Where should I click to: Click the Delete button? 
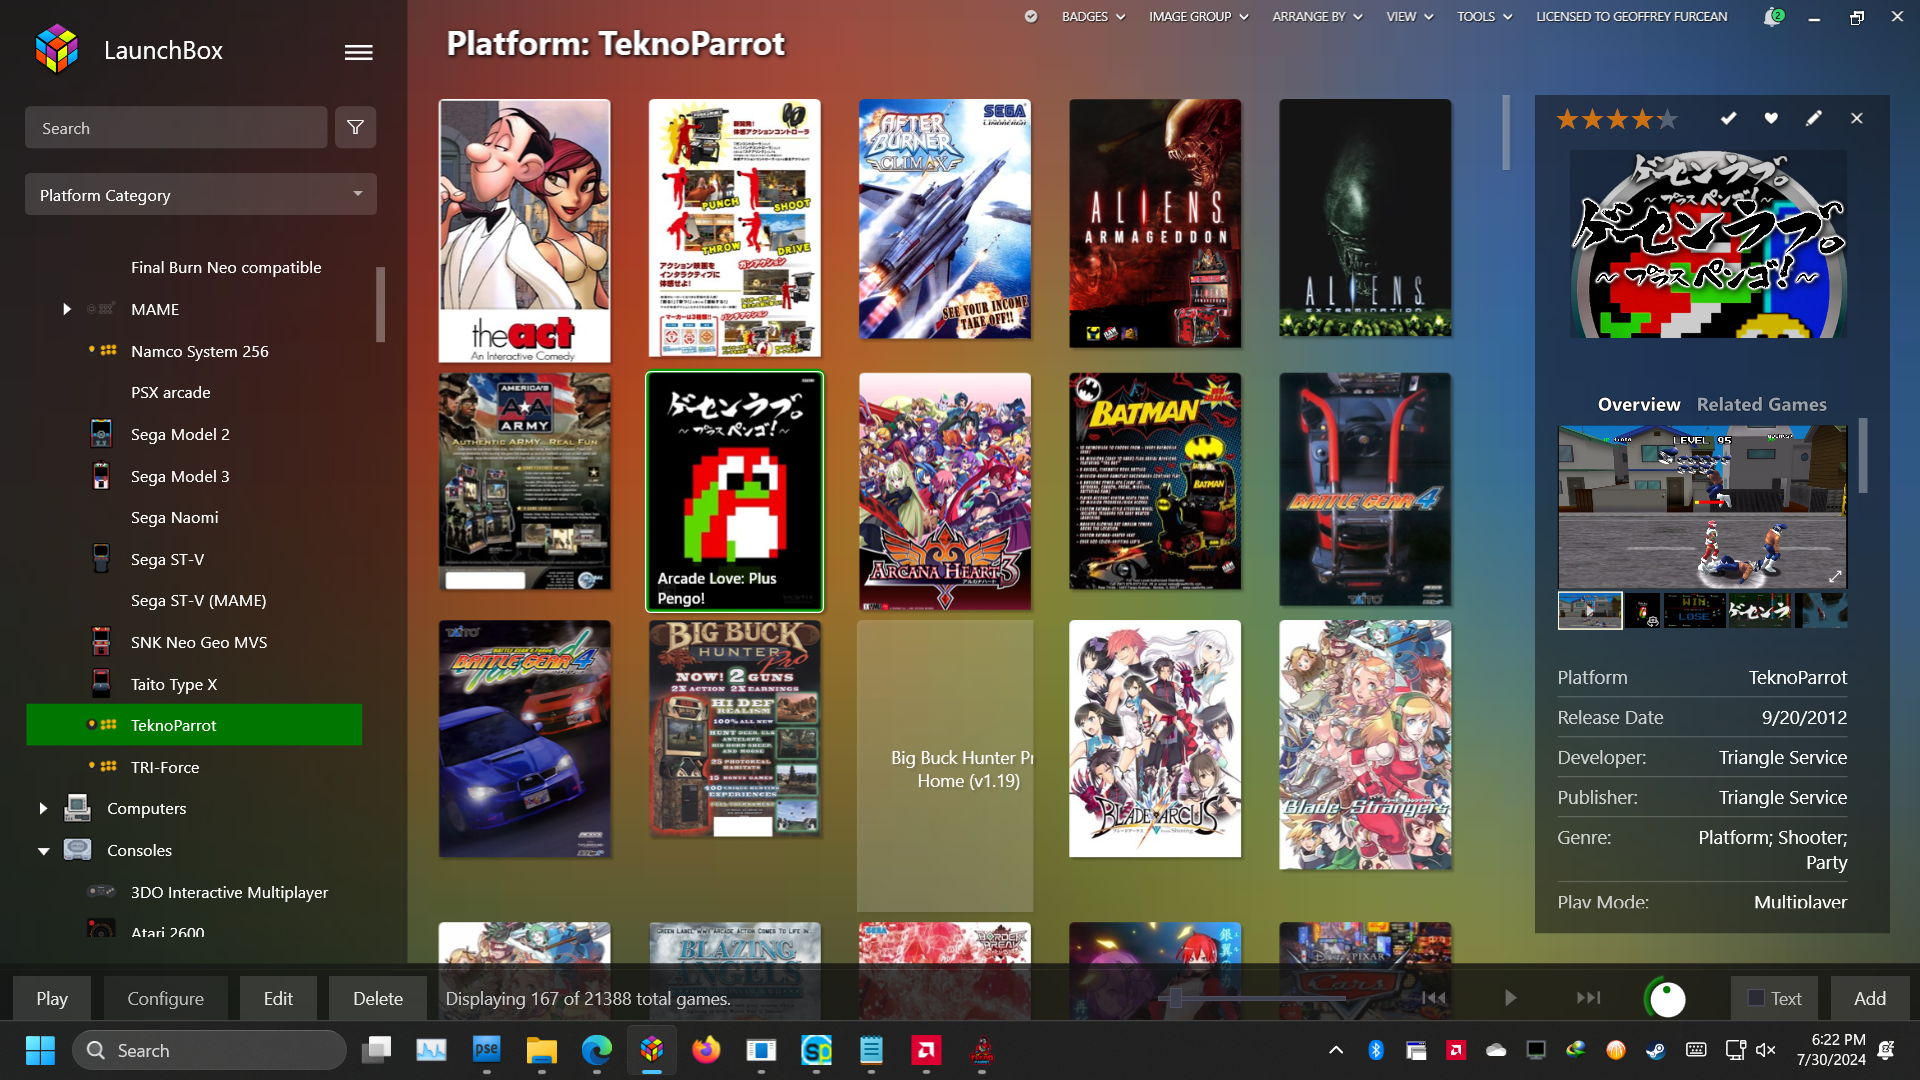378,998
